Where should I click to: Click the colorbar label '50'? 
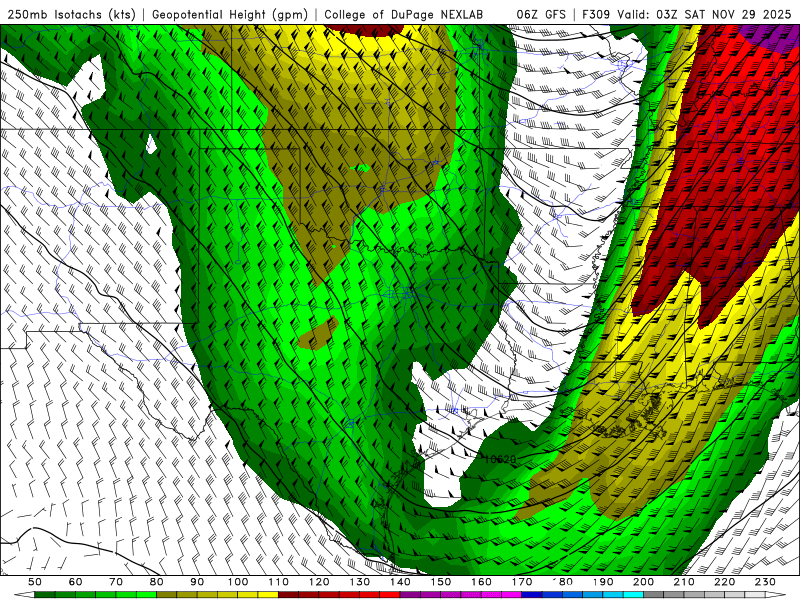tap(35, 582)
